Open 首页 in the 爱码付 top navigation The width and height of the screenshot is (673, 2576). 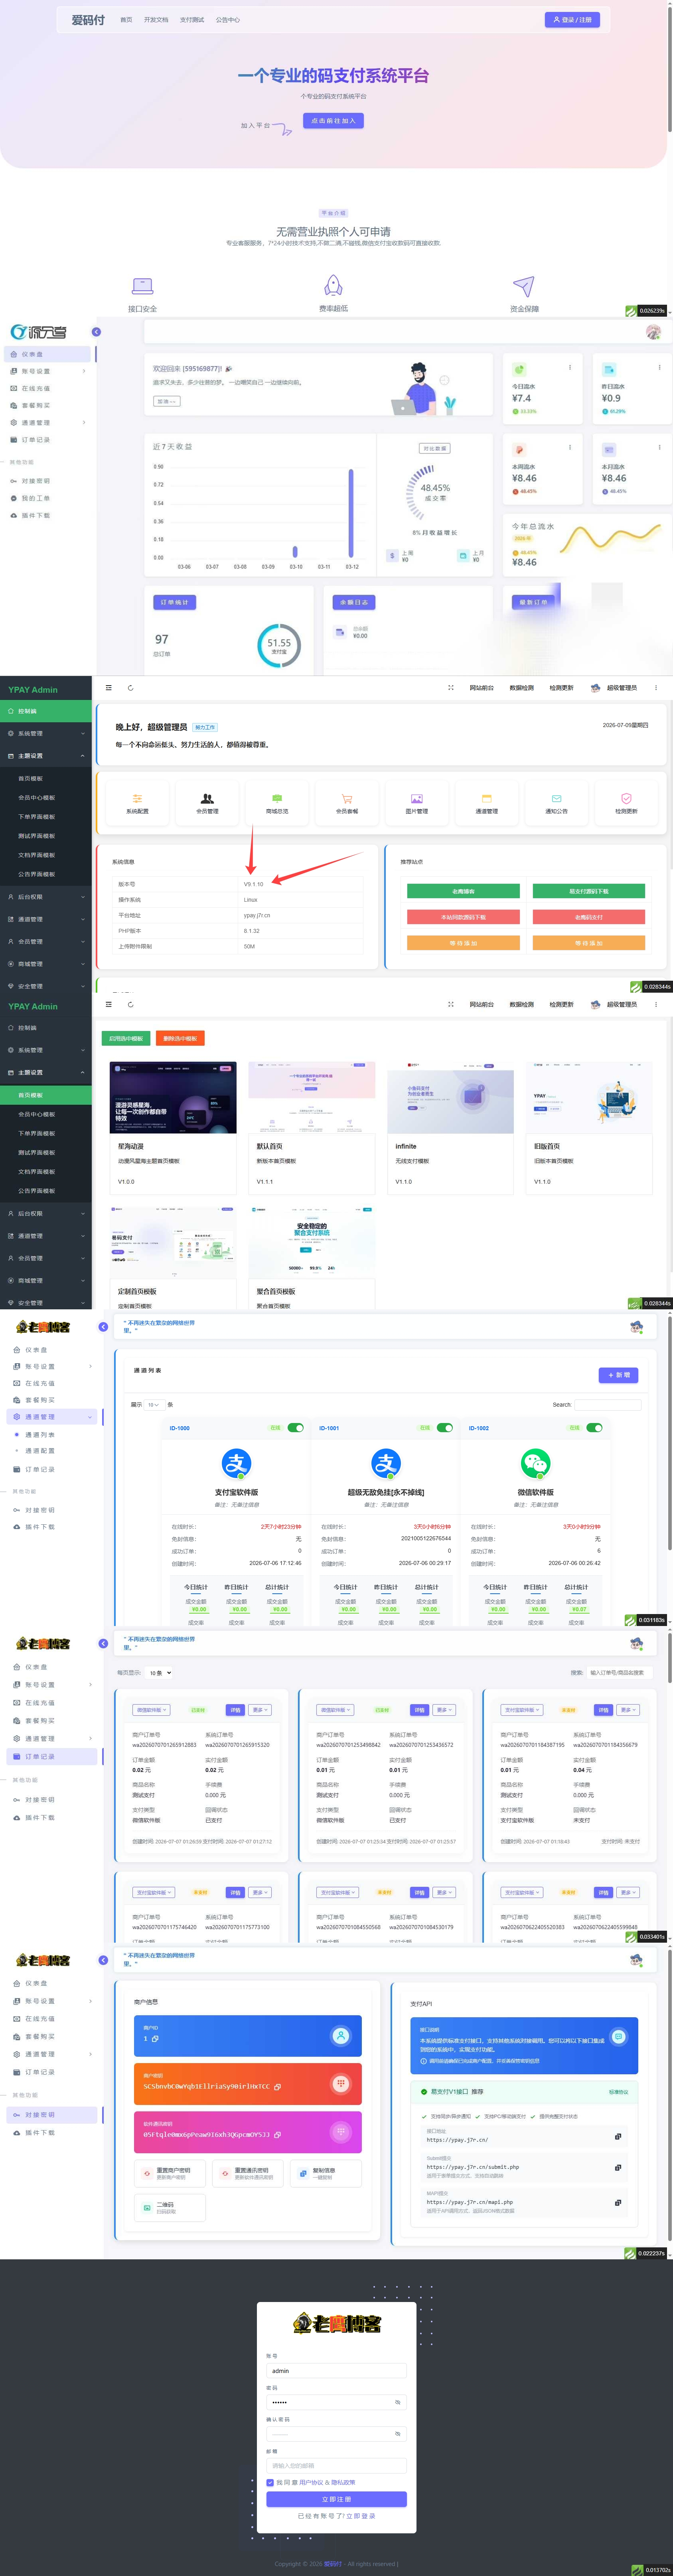[x=126, y=19]
